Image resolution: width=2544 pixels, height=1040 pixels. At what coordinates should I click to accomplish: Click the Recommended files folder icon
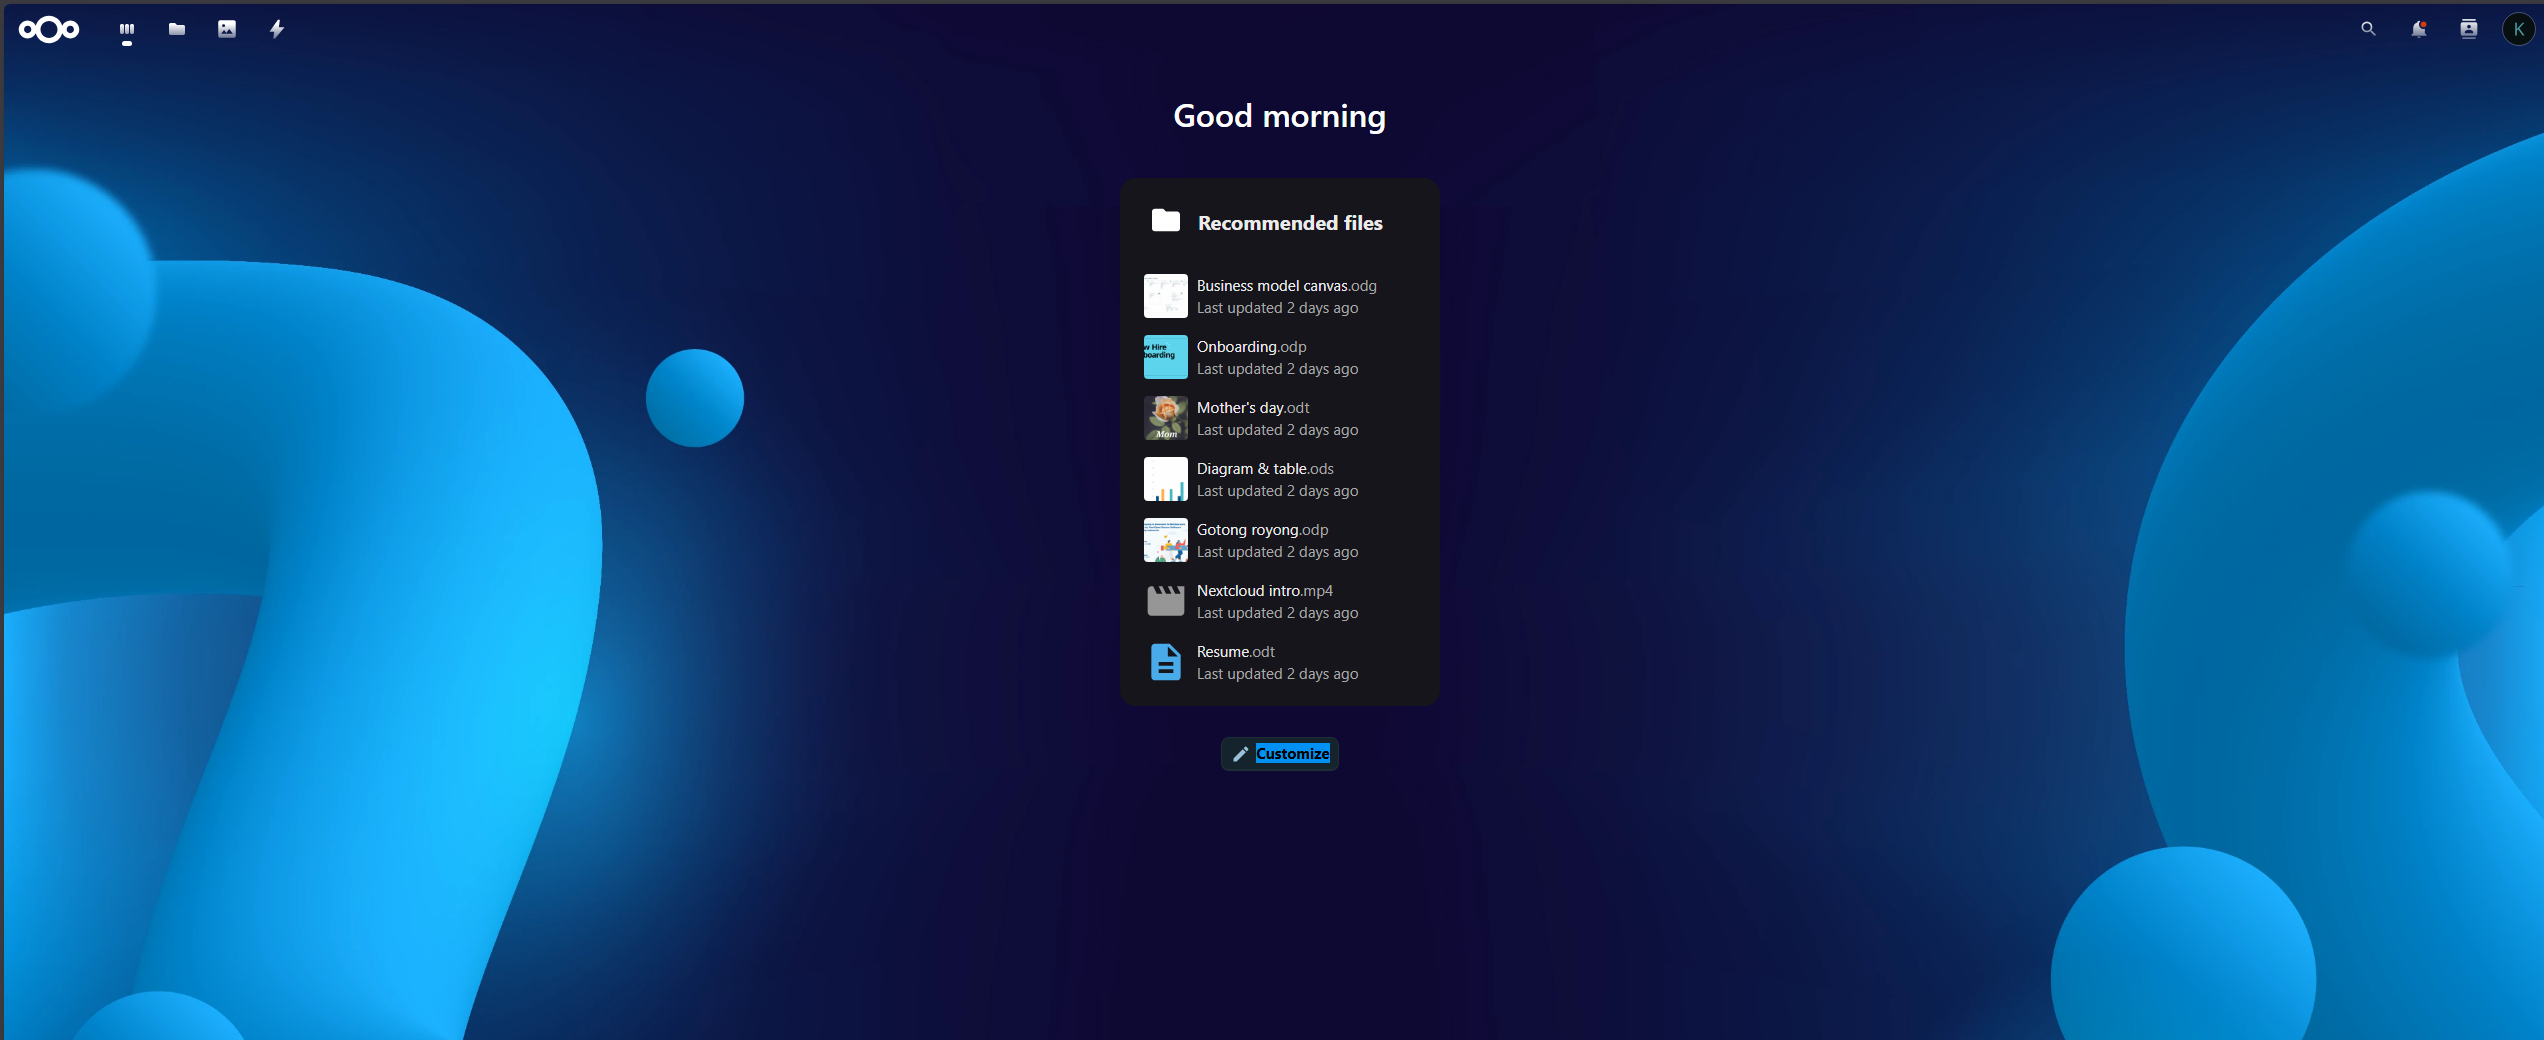[x=1166, y=221]
